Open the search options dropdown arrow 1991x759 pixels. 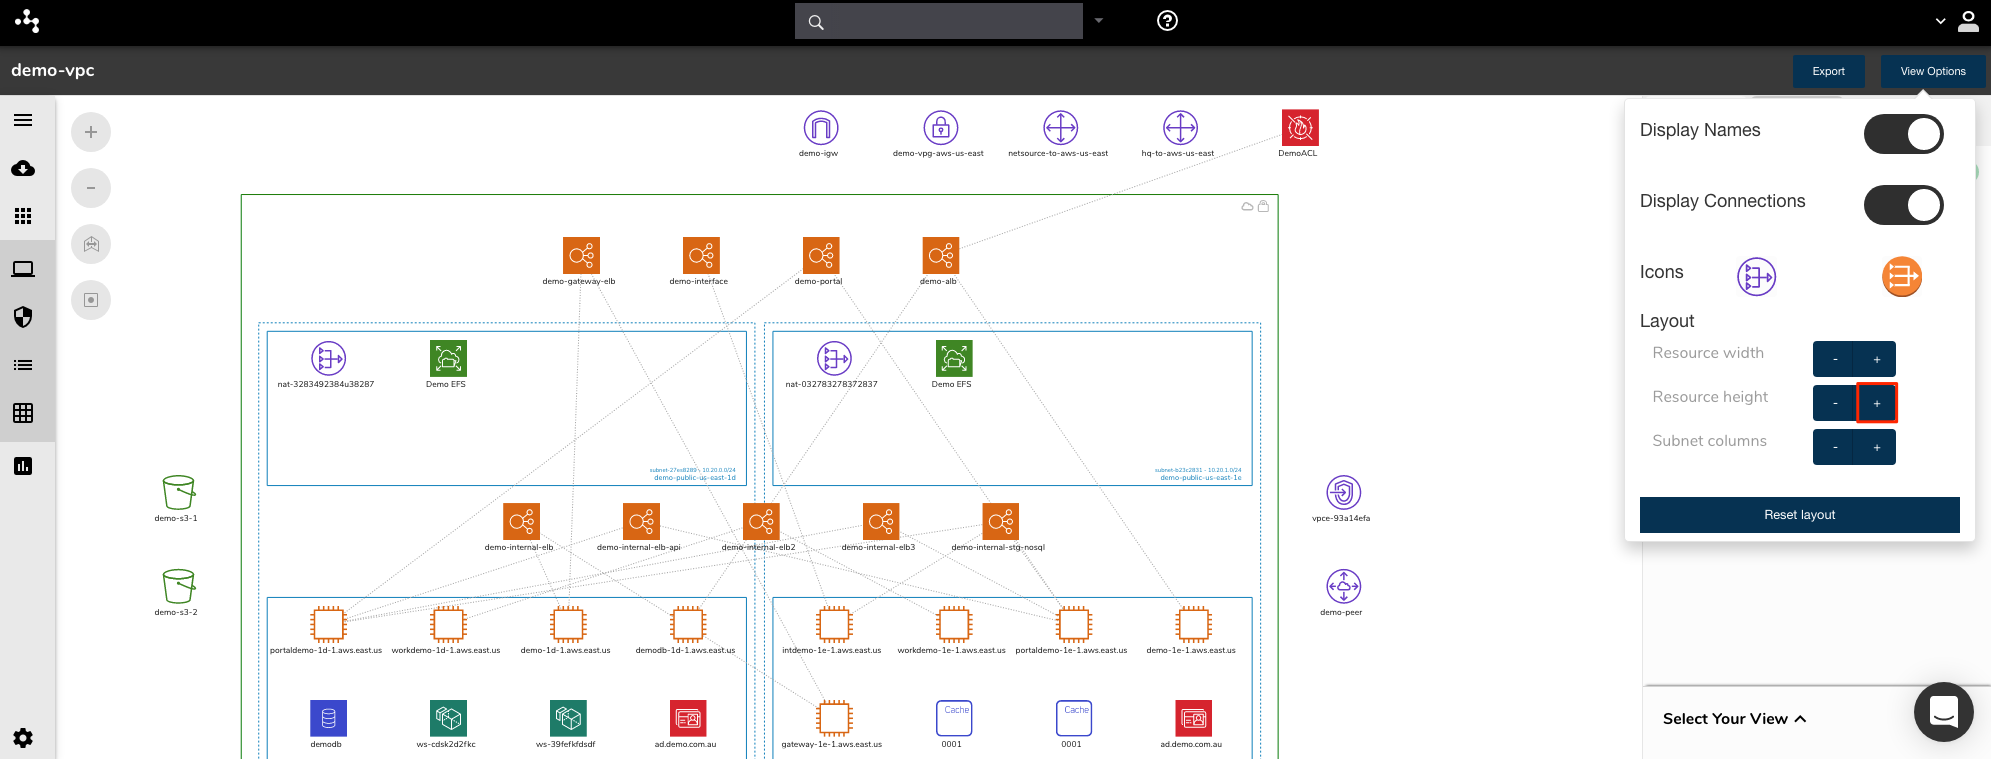[1099, 20]
